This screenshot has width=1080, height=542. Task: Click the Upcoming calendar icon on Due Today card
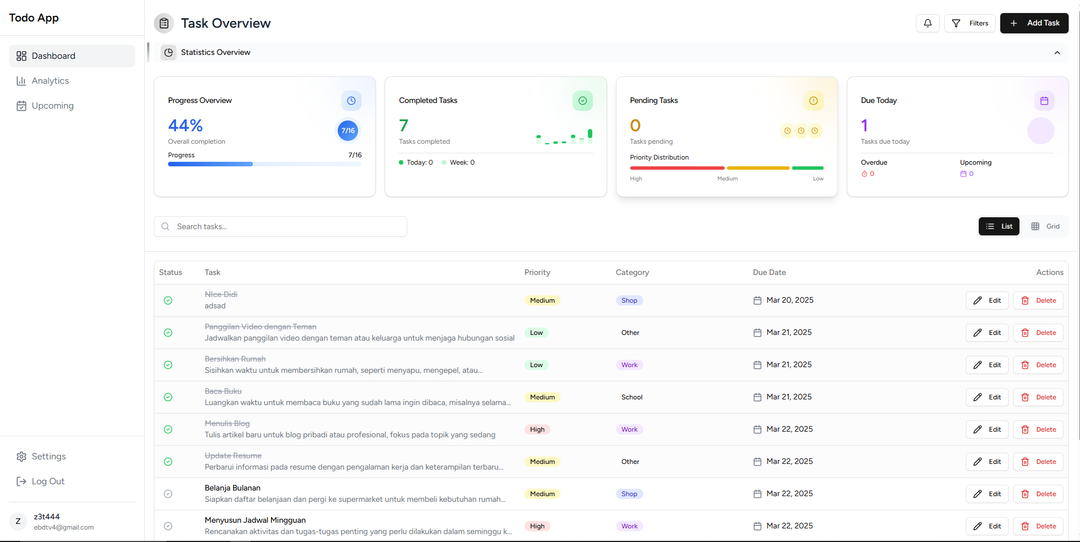pos(964,174)
